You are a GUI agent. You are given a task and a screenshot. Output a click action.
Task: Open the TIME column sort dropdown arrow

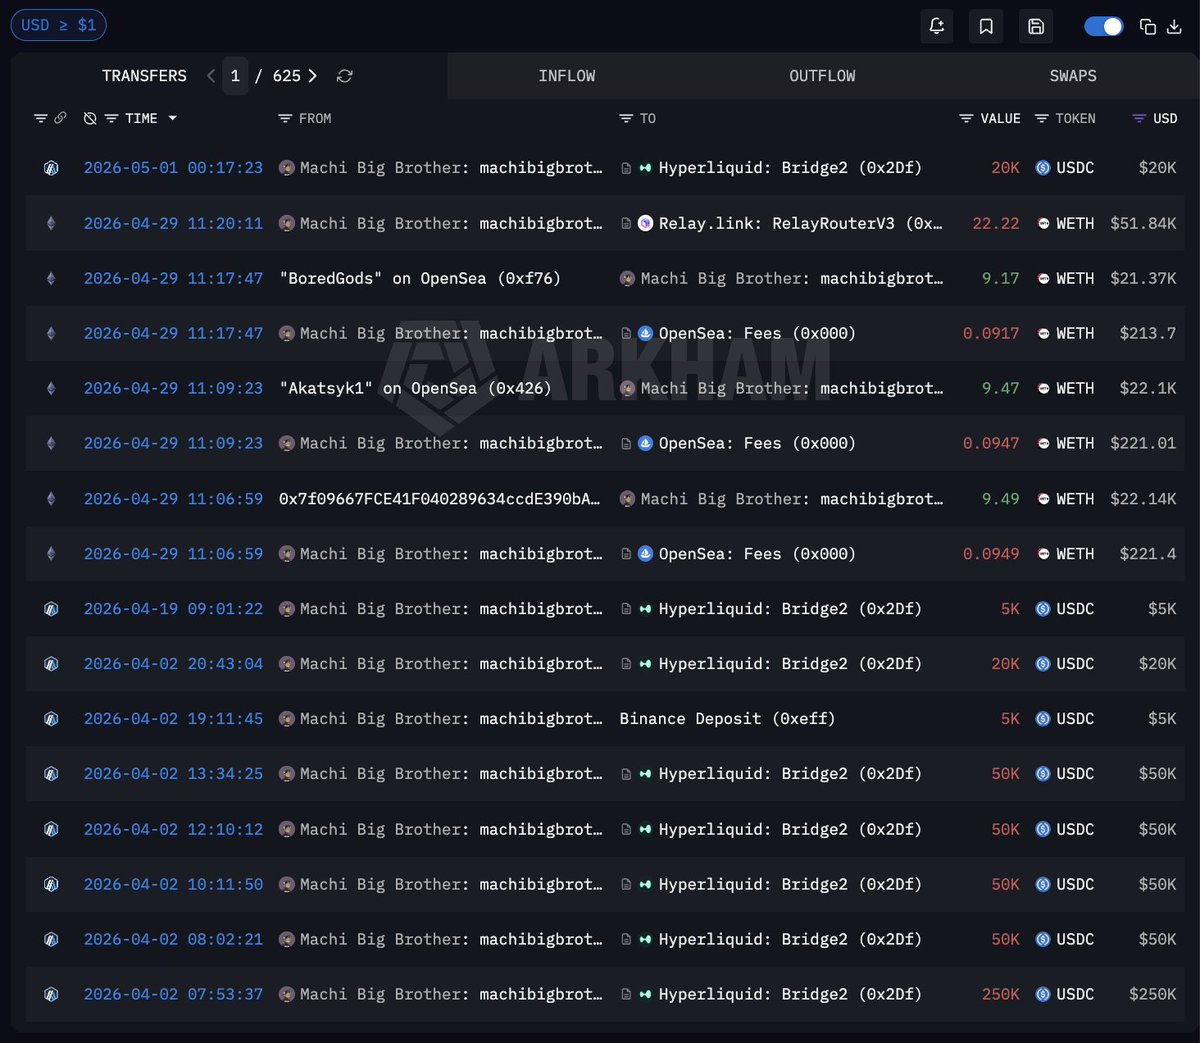pyautogui.click(x=172, y=118)
